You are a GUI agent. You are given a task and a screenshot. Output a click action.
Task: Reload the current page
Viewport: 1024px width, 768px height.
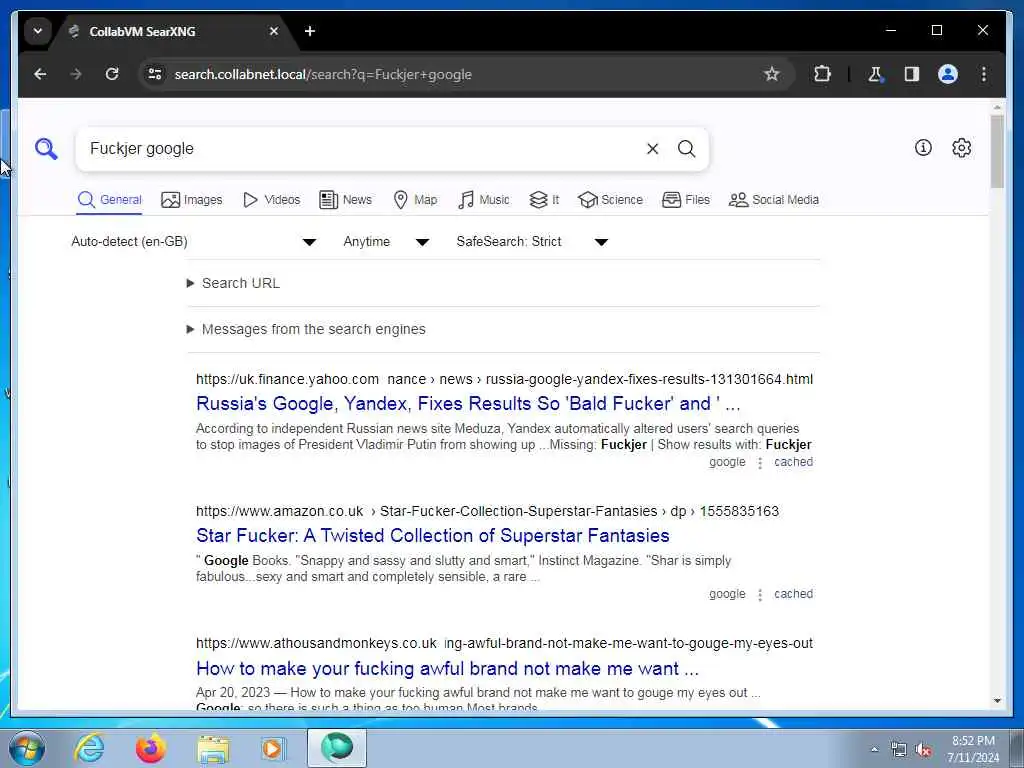(112, 74)
